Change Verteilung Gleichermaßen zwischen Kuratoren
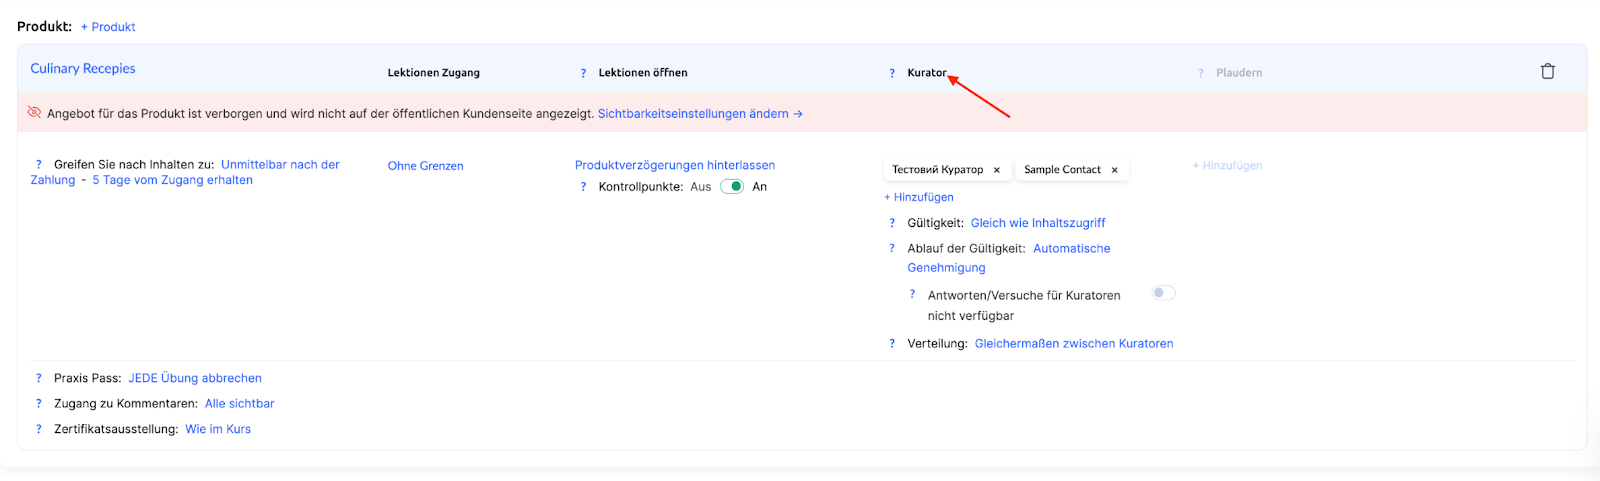 pos(1073,343)
